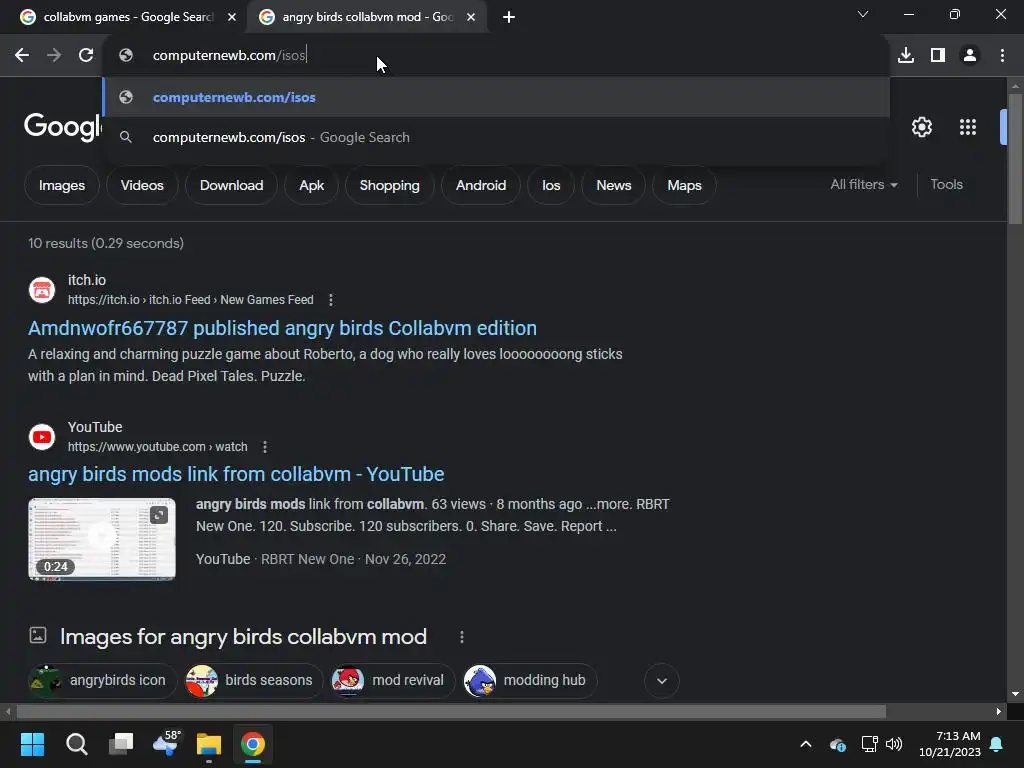The height and width of the screenshot is (768, 1024).
Task: Select the 'angrybirds icon' image chip
Action: click(102, 680)
